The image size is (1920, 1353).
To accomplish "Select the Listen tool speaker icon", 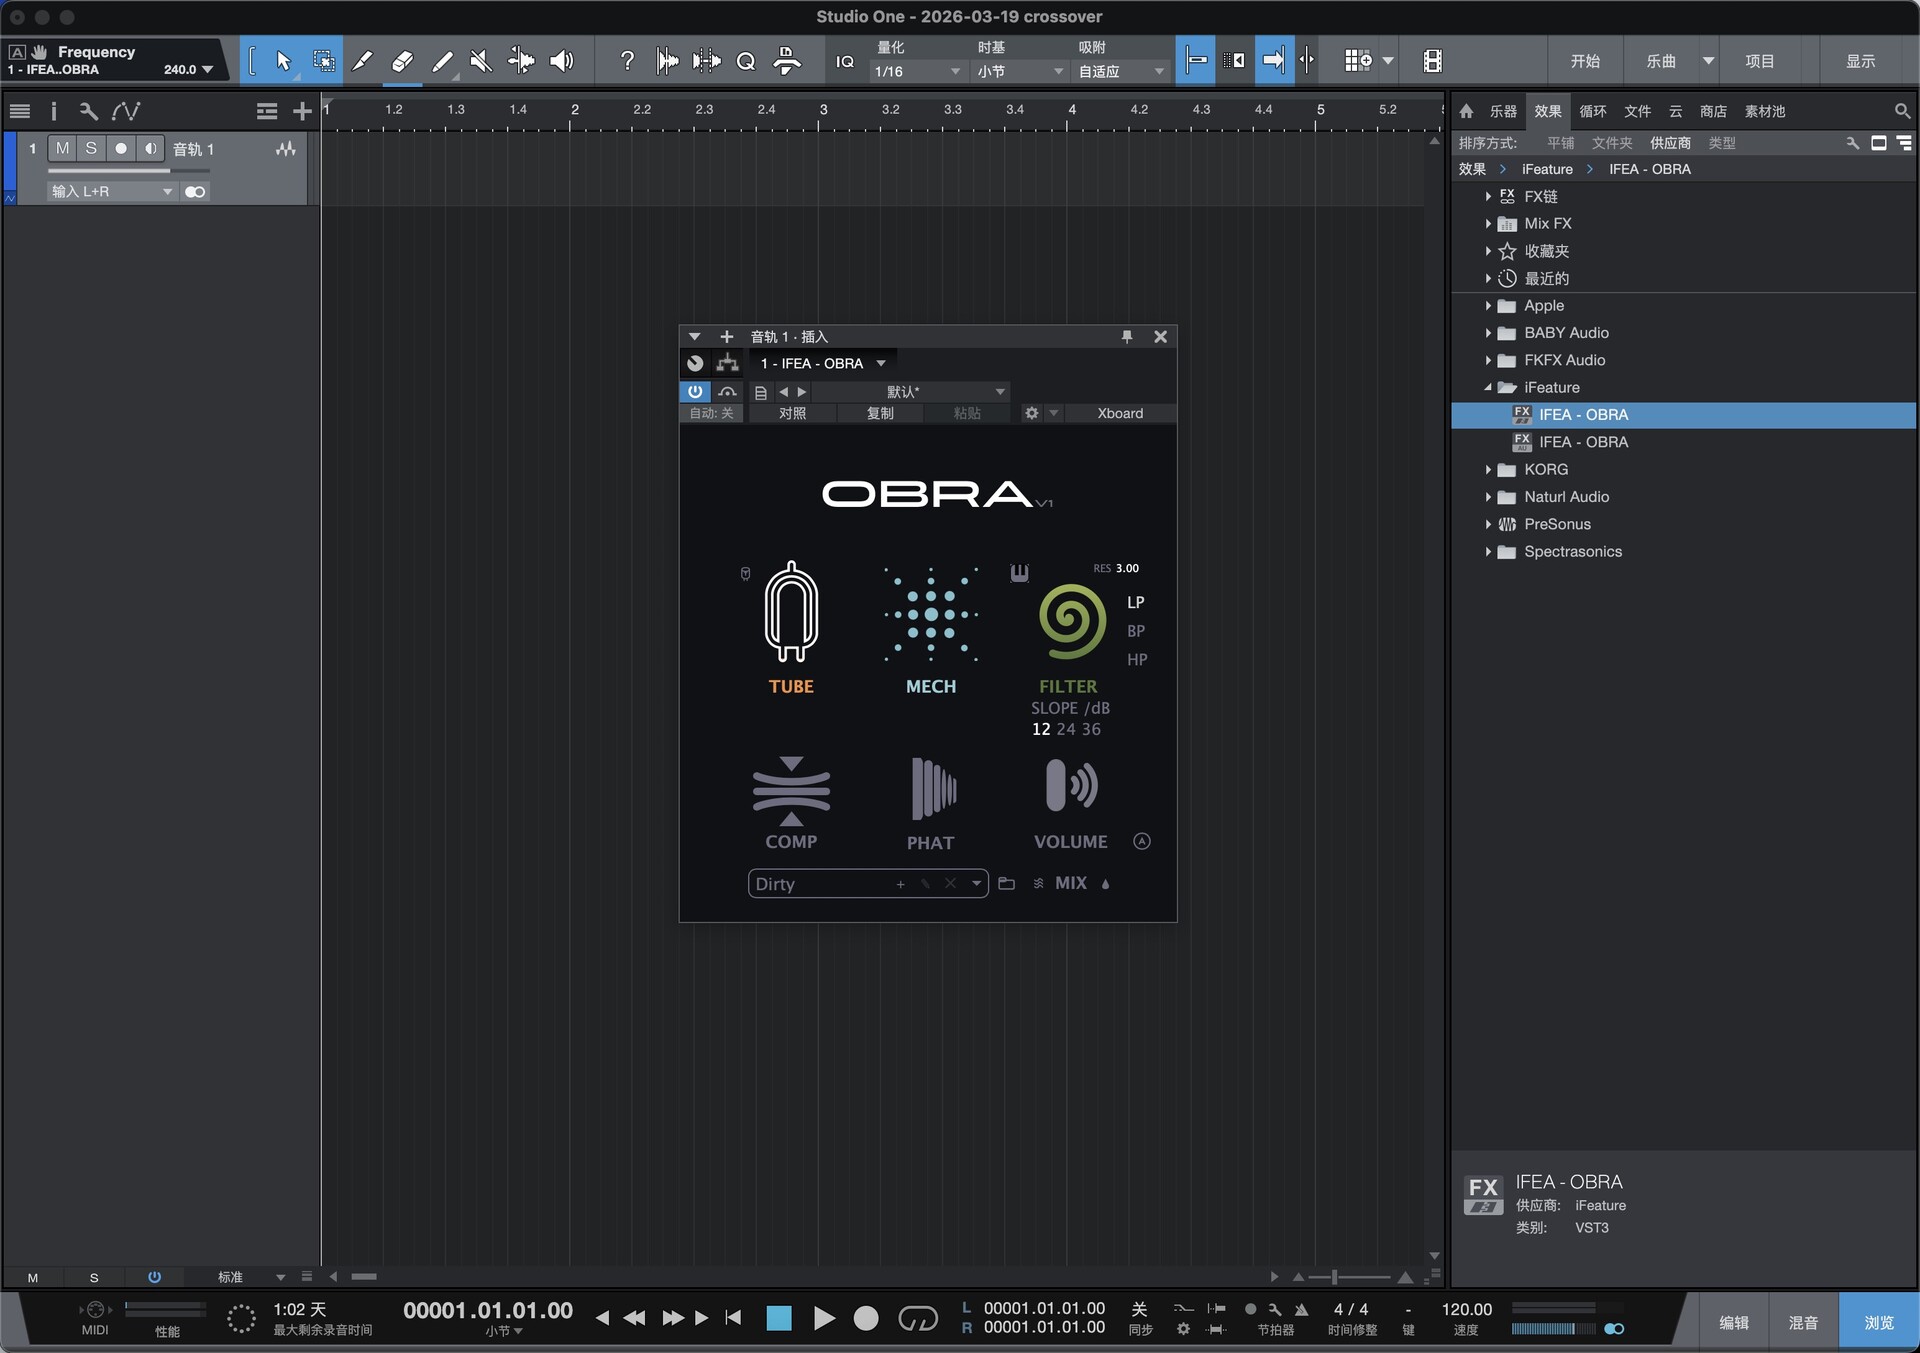I will (x=561, y=60).
